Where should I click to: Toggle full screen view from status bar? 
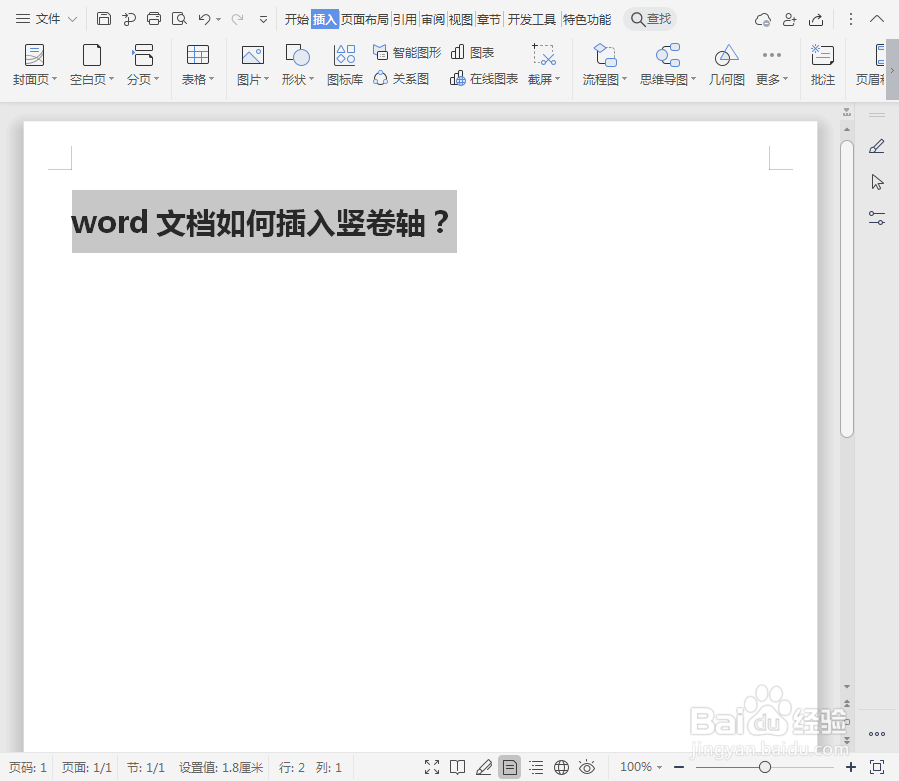pos(432,767)
